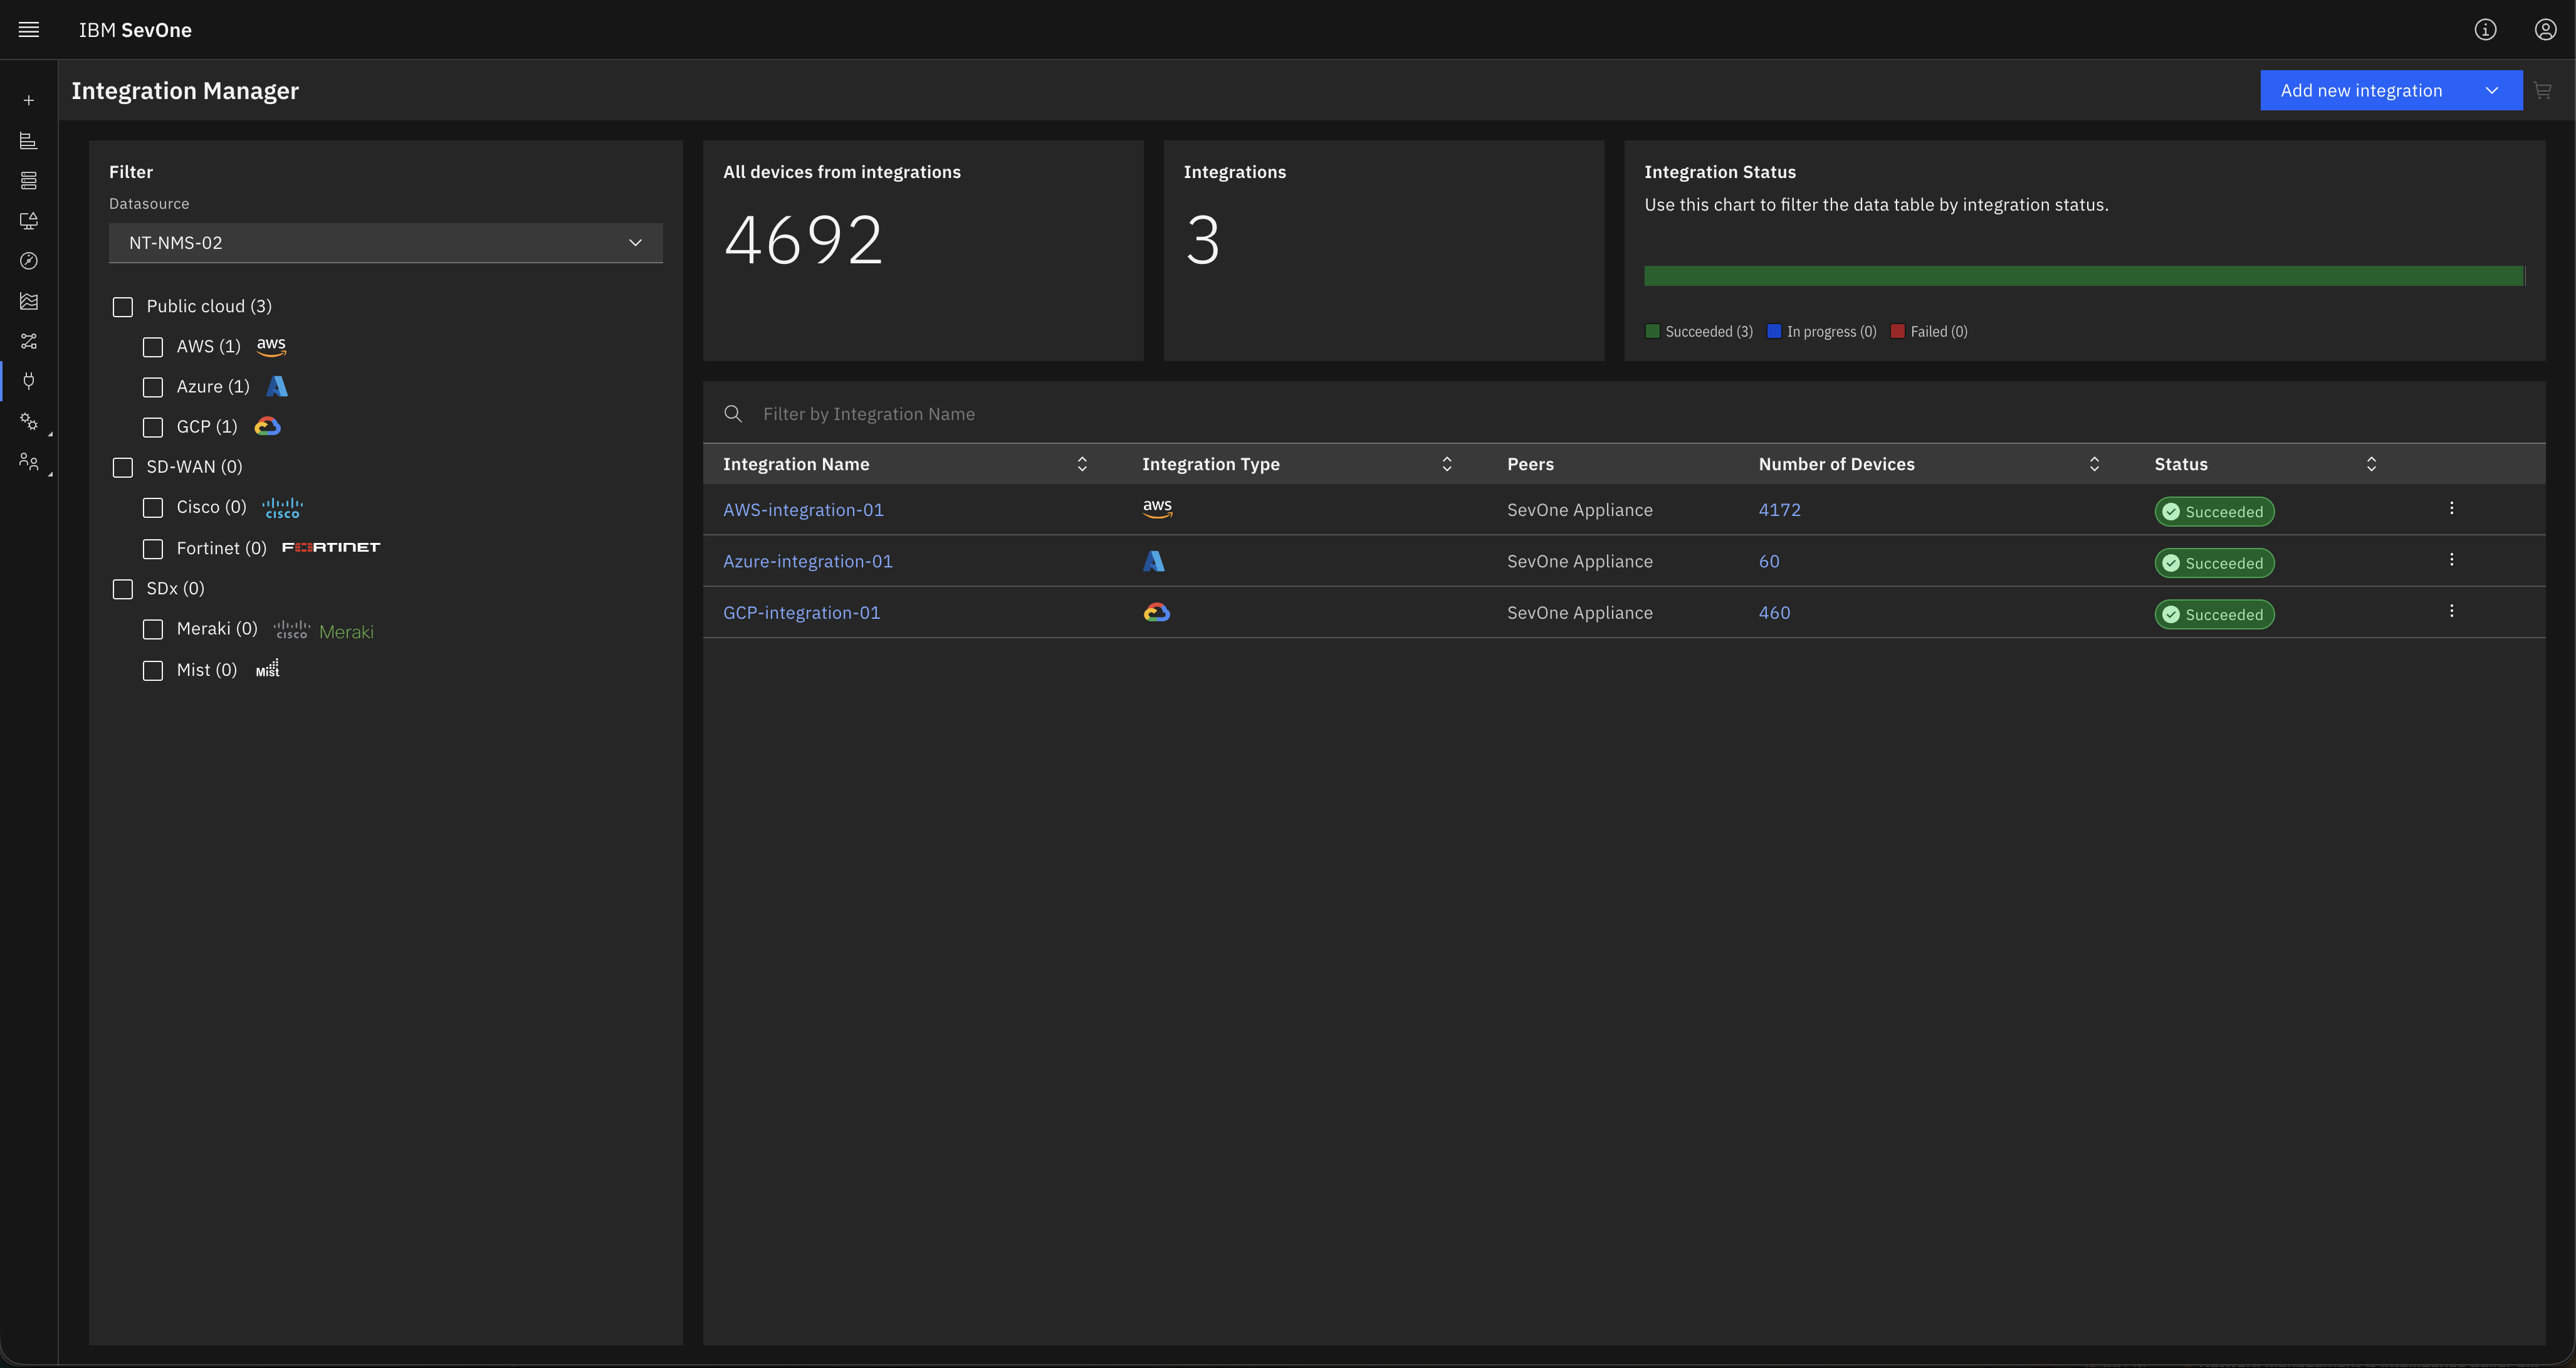Open the GCP-integration-01 link
2576x1368 pixels.
coord(802,613)
